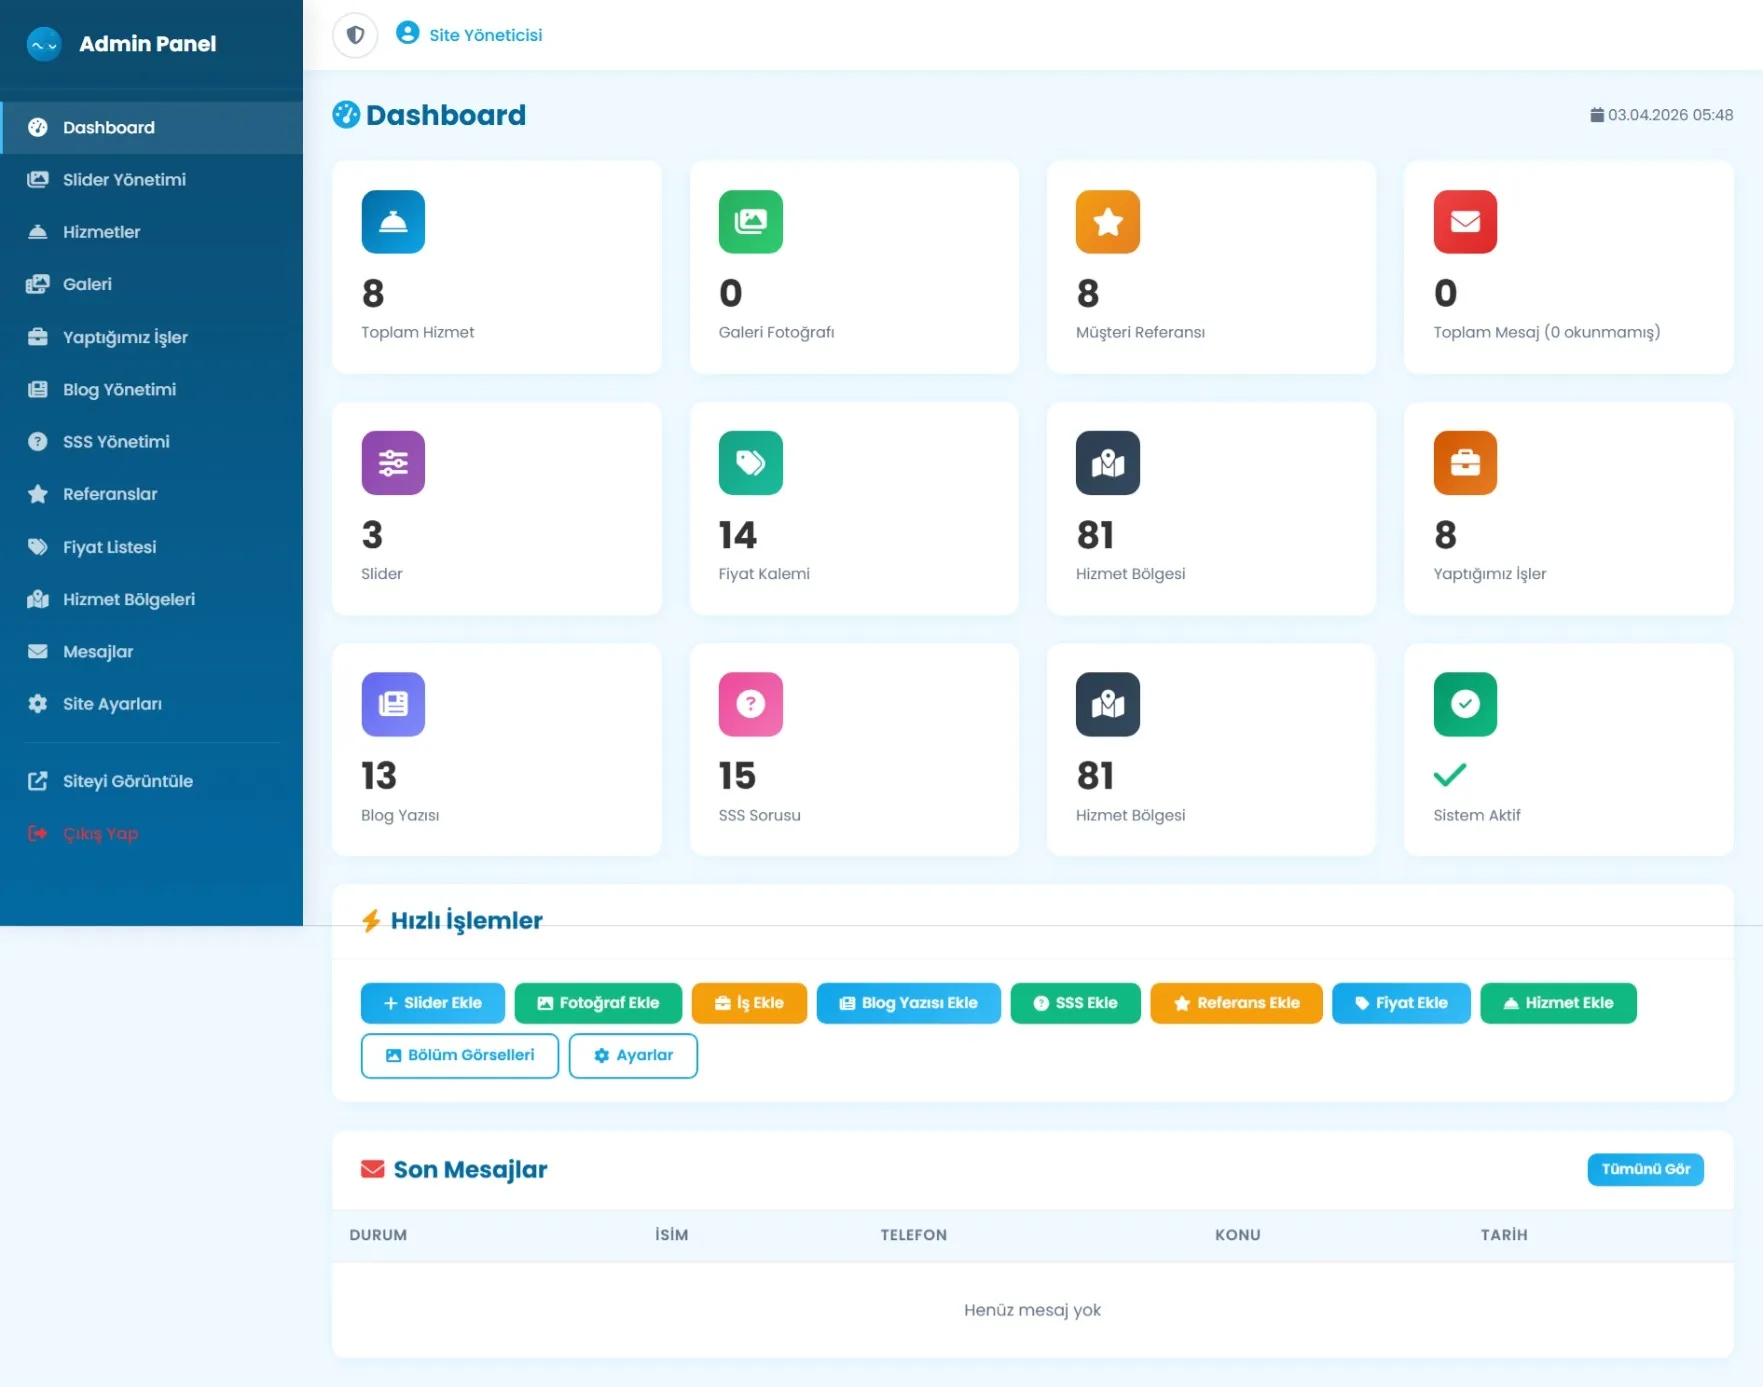Click the red envelope Toplam Mesaj icon
The width and height of the screenshot is (1763, 1387).
point(1465,222)
